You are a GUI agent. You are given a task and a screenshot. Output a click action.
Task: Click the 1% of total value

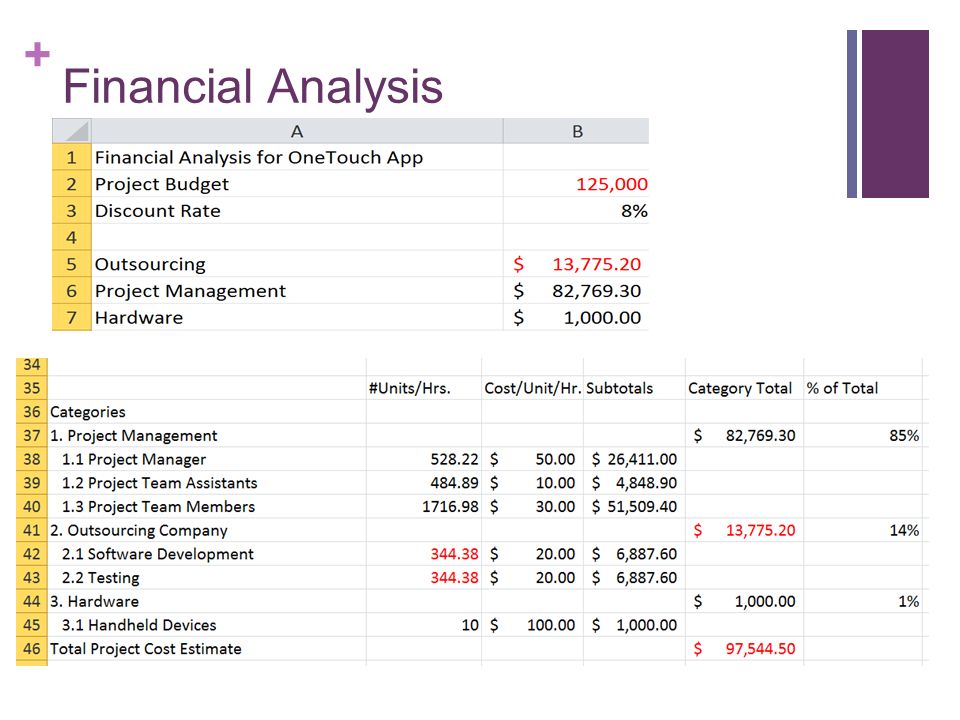pos(909,601)
